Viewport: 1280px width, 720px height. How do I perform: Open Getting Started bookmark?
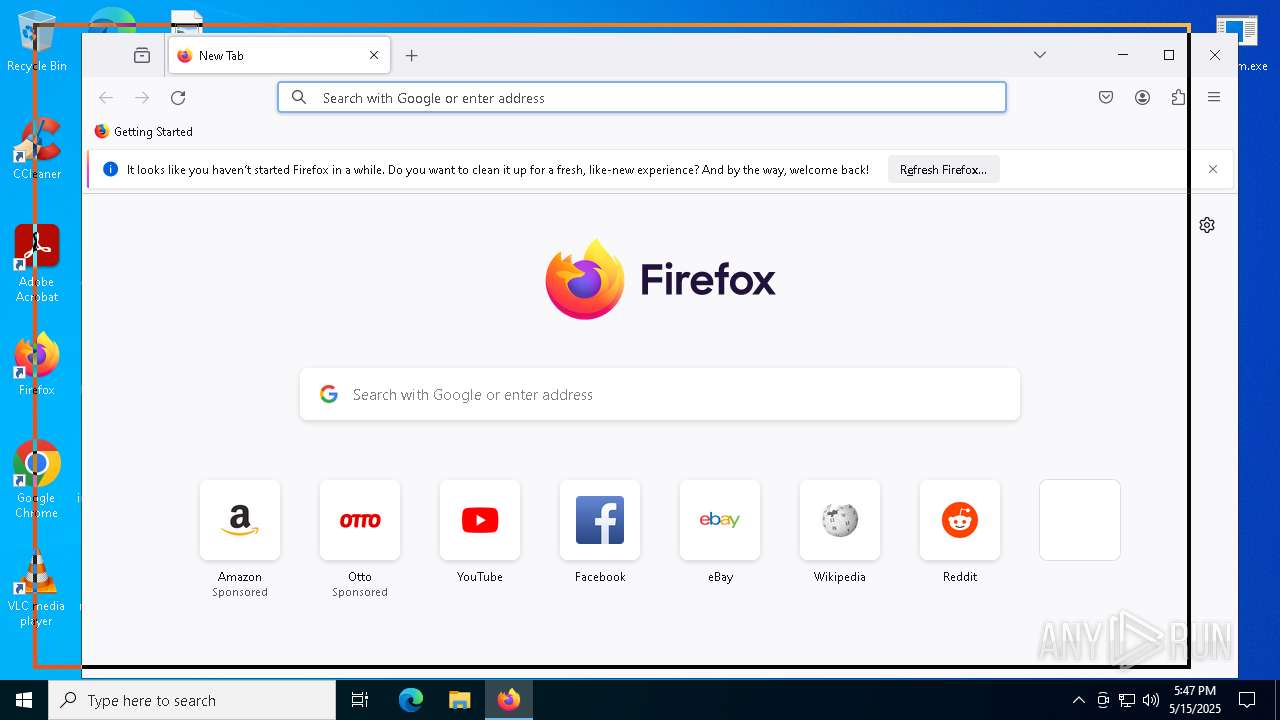tap(143, 131)
